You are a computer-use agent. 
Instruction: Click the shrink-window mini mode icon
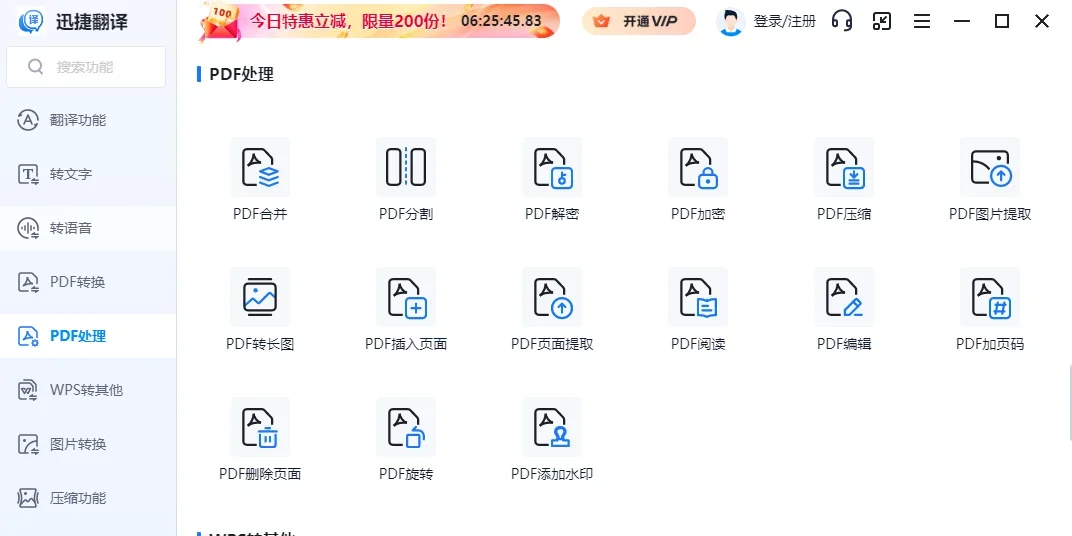(x=882, y=21)
